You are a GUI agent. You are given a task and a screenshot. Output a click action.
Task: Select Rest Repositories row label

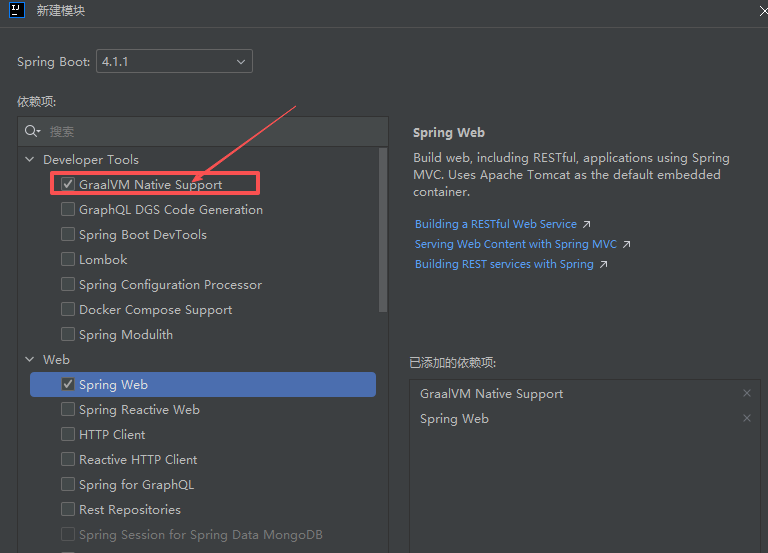(x=130, y=510)
